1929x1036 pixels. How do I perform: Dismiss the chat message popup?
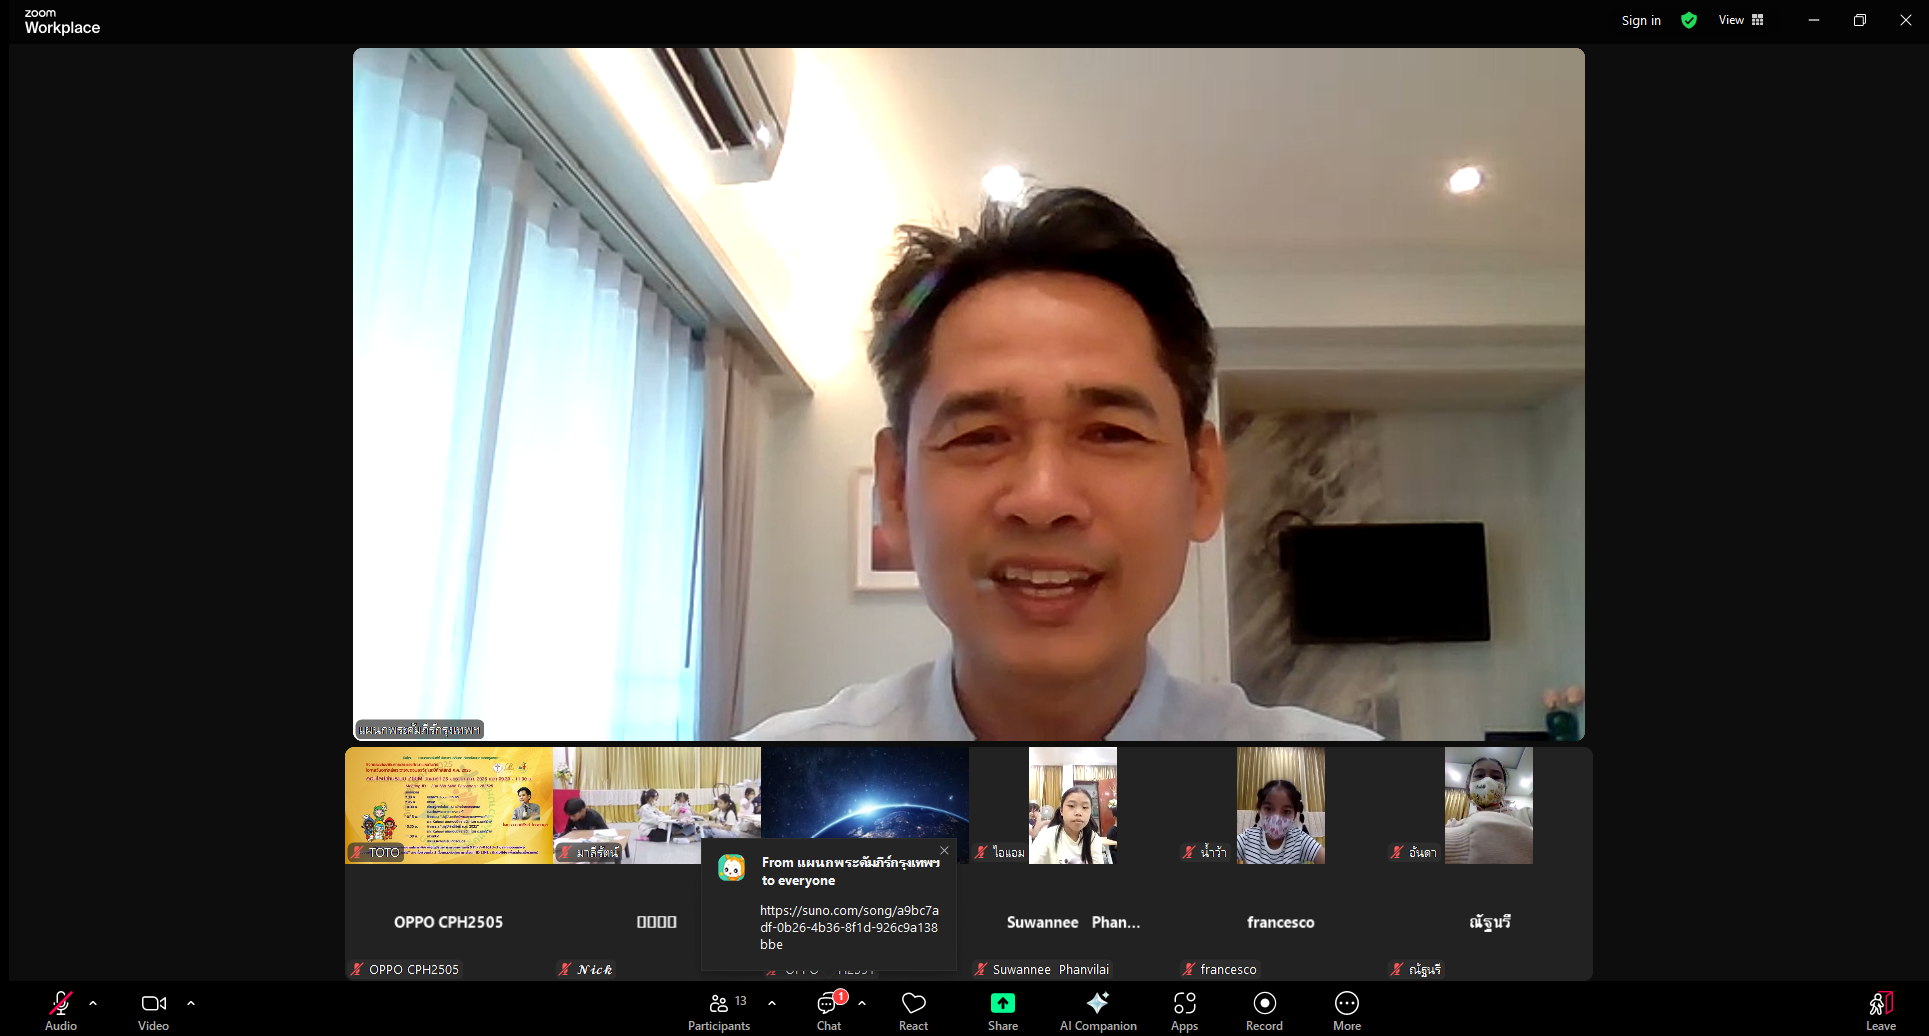944,851
